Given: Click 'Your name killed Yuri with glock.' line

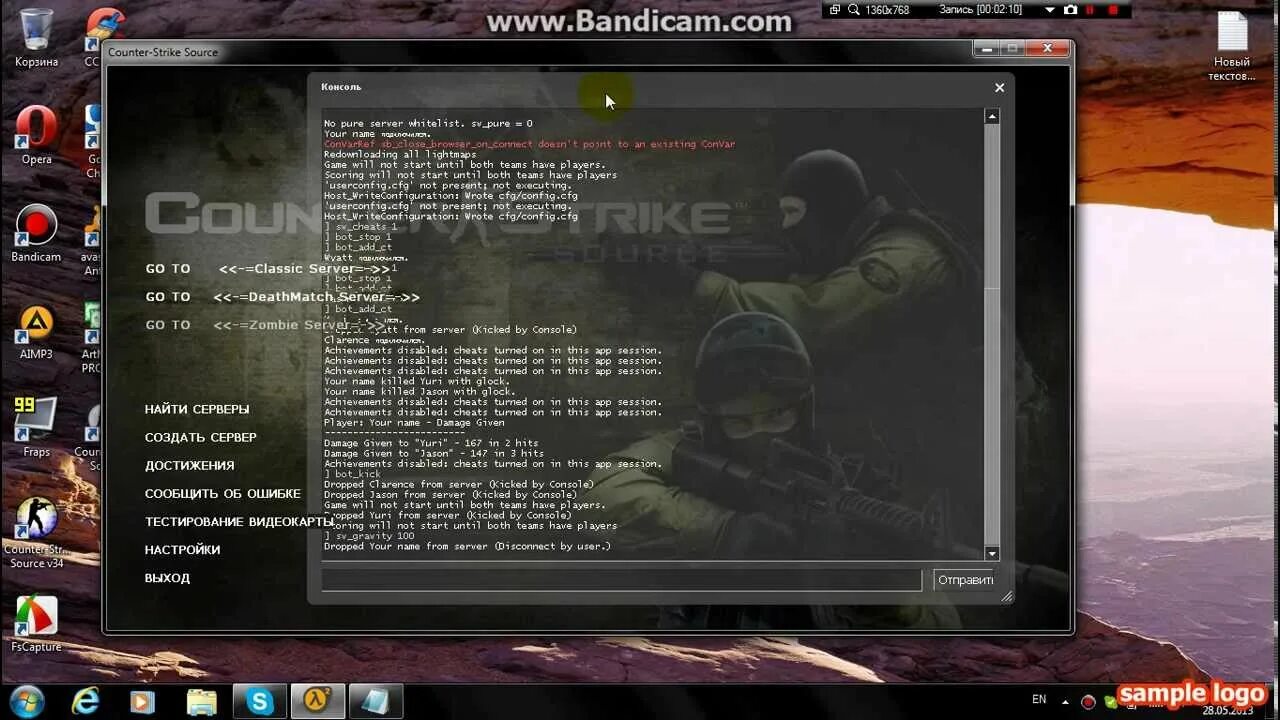Looking at the screenshot, I should coord(417,381).
